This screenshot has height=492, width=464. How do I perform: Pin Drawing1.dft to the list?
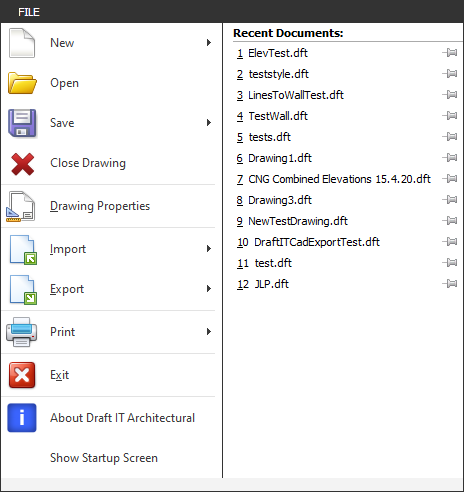point(450,158)
